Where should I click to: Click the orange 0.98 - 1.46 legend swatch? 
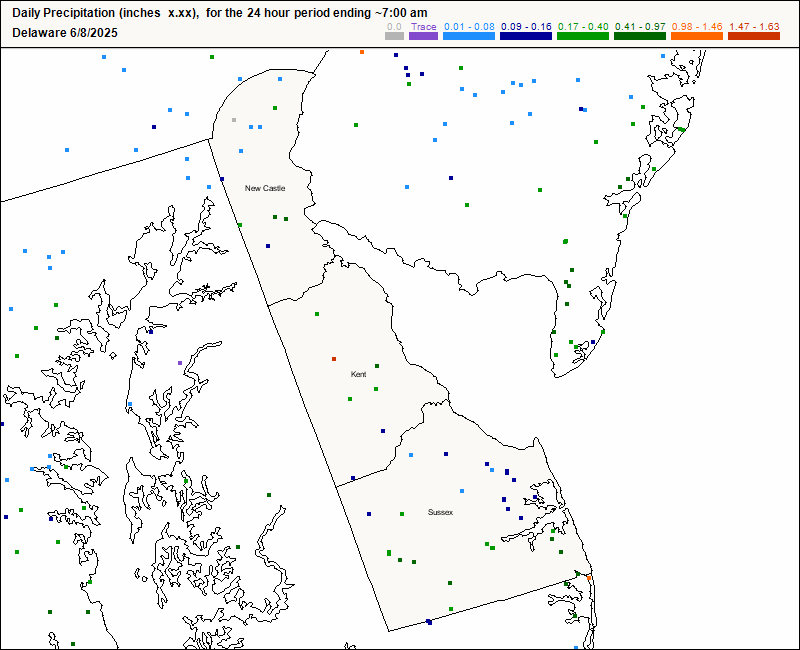(697, 36)
